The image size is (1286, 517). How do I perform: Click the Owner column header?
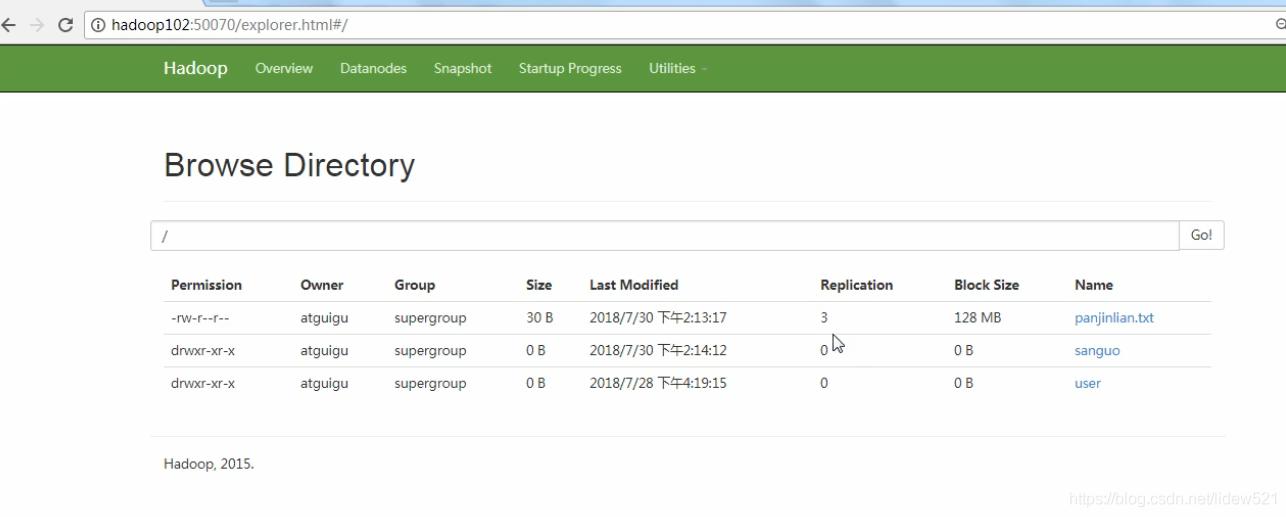(322, 285)
